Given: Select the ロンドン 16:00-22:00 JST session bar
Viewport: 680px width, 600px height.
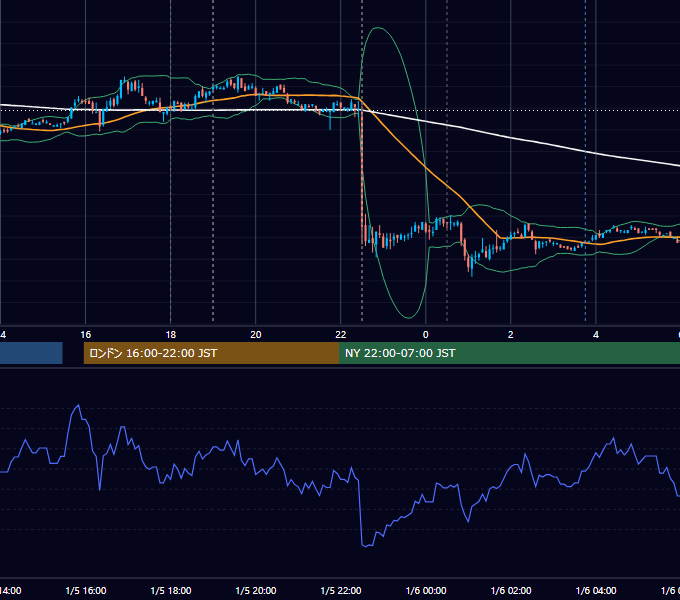Looking at the screenshot, I should [211, 353].
